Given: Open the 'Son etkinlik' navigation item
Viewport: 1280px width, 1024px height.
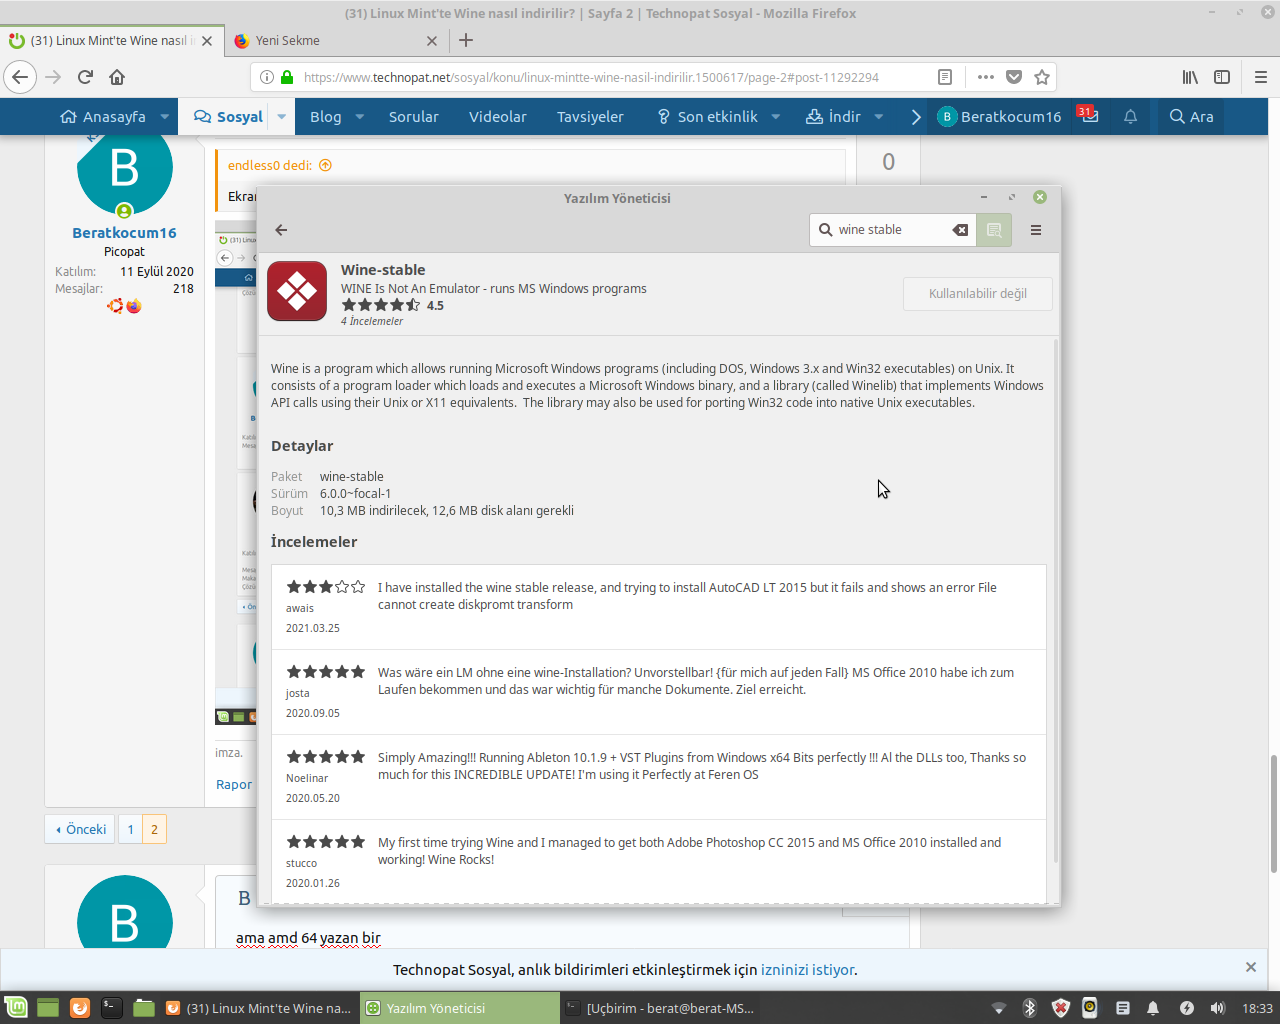Looking at the screenshot, I should pyautogui.click(x=708, y=117).
